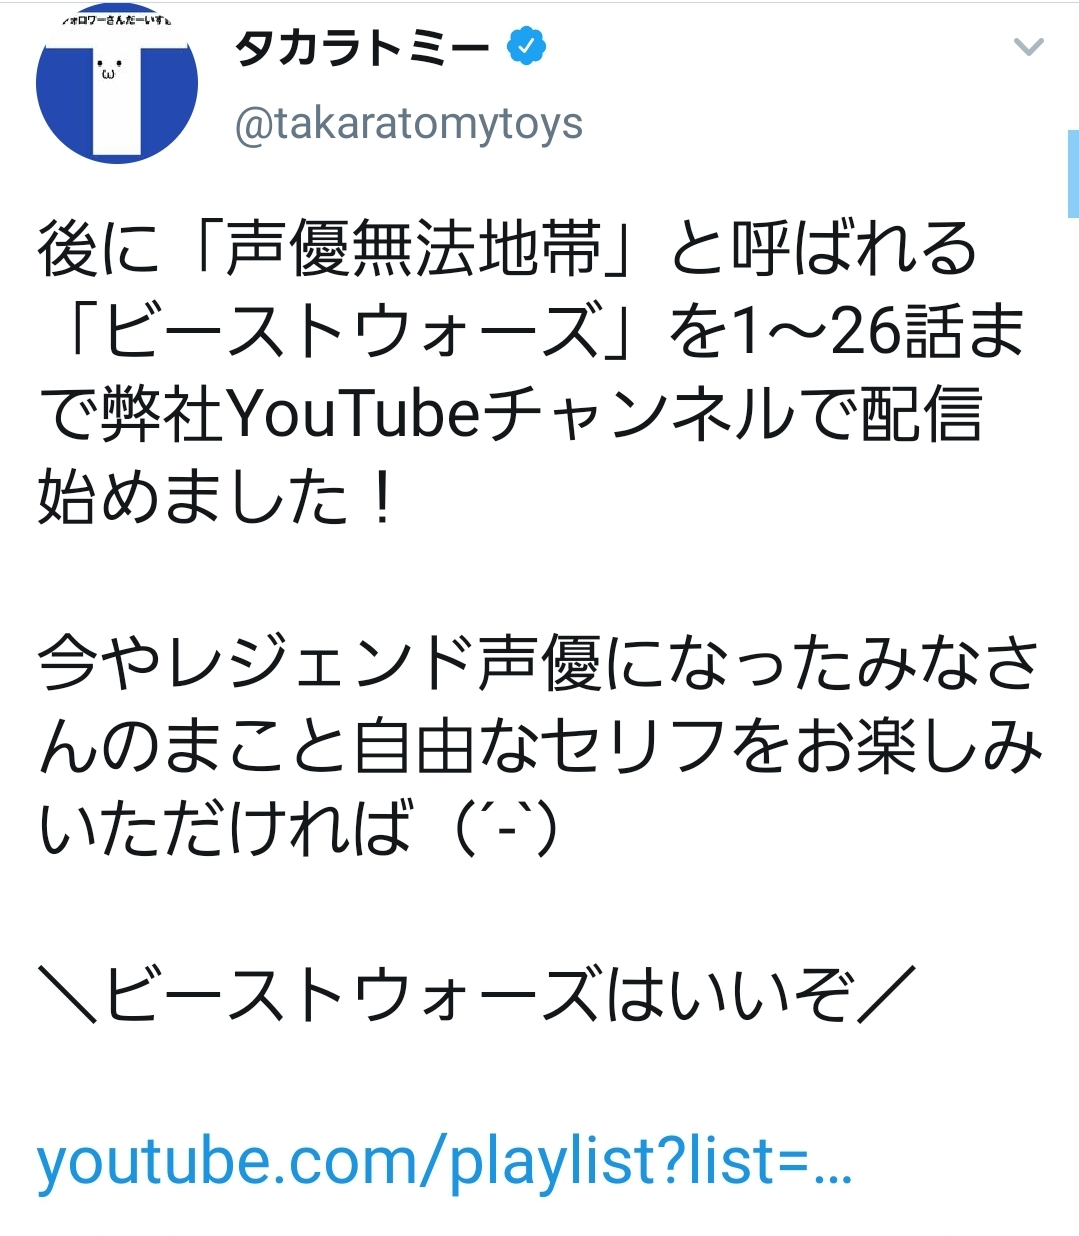Click the white T logo inside avatar
The image size is (1079, 1236).
click(x=117, y=97)
